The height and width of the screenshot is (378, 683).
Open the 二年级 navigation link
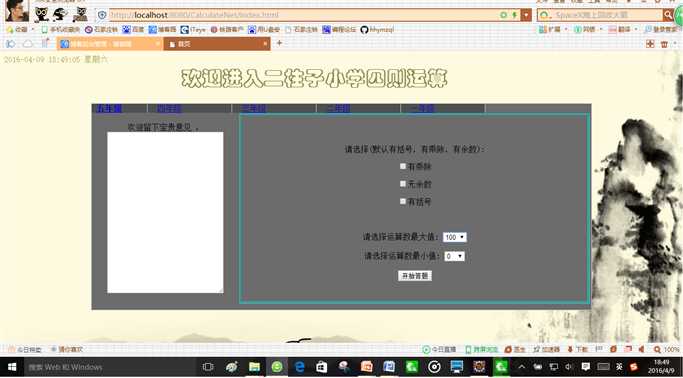coord(338,108)
